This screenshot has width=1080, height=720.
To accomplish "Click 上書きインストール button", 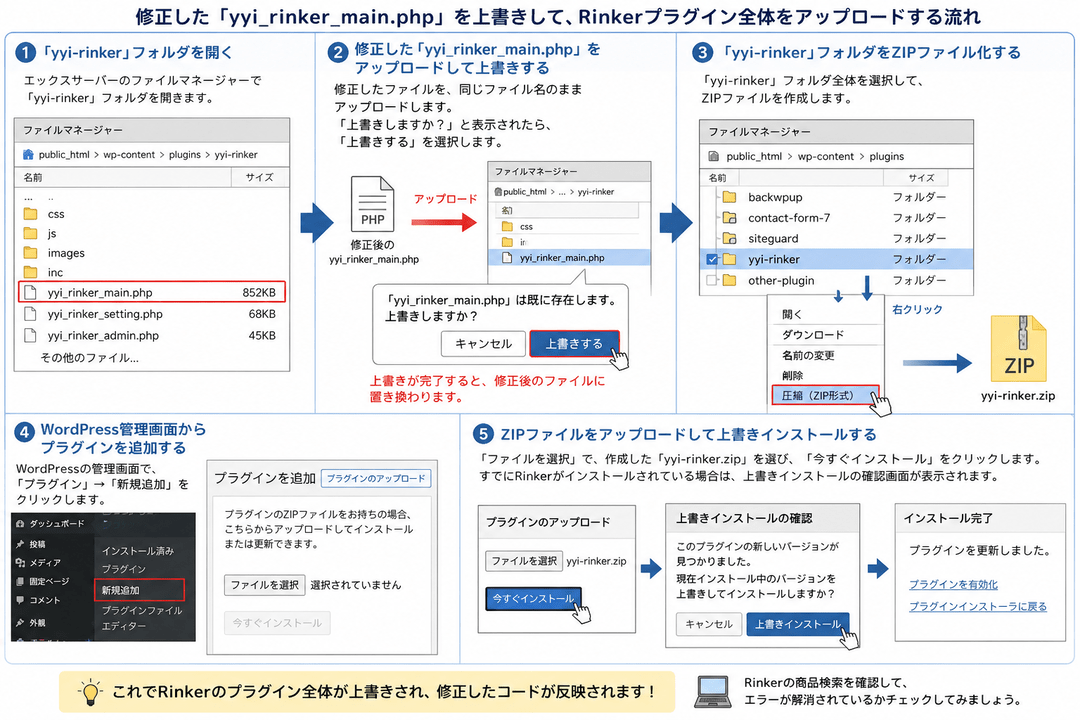I will (798, 624).
